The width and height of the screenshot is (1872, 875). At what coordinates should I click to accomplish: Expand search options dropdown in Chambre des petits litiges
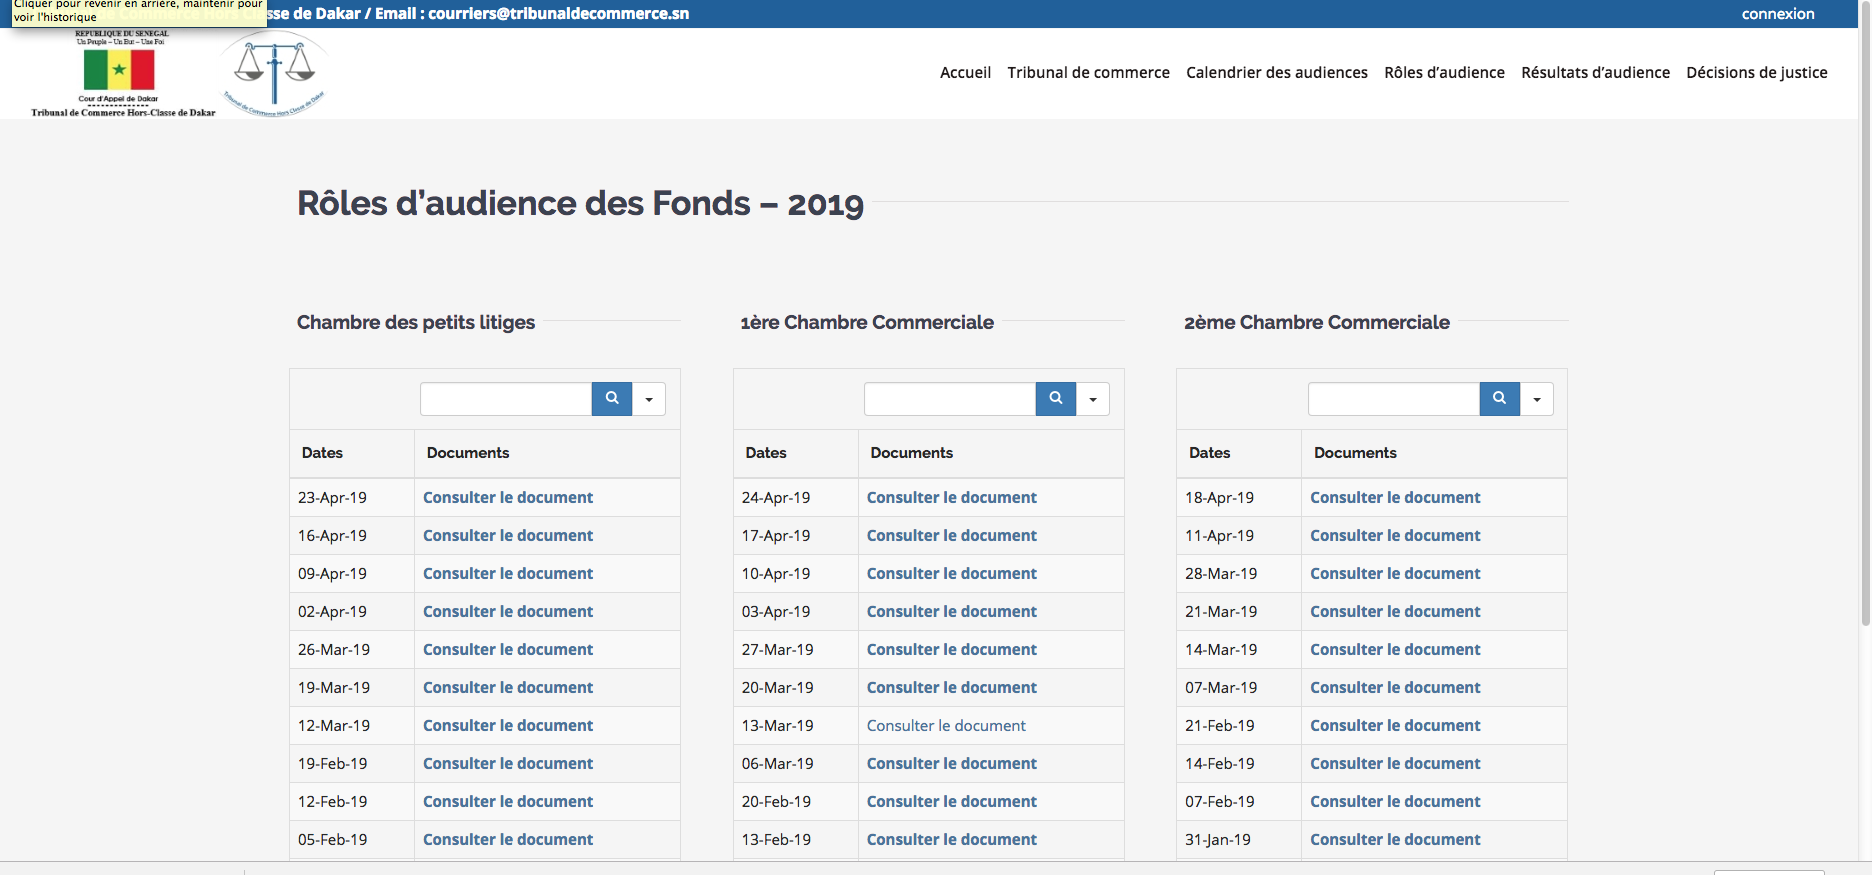(649, 399)
